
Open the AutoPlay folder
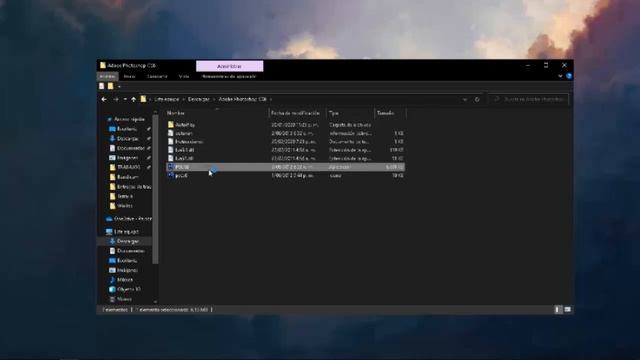click(185, 125)
